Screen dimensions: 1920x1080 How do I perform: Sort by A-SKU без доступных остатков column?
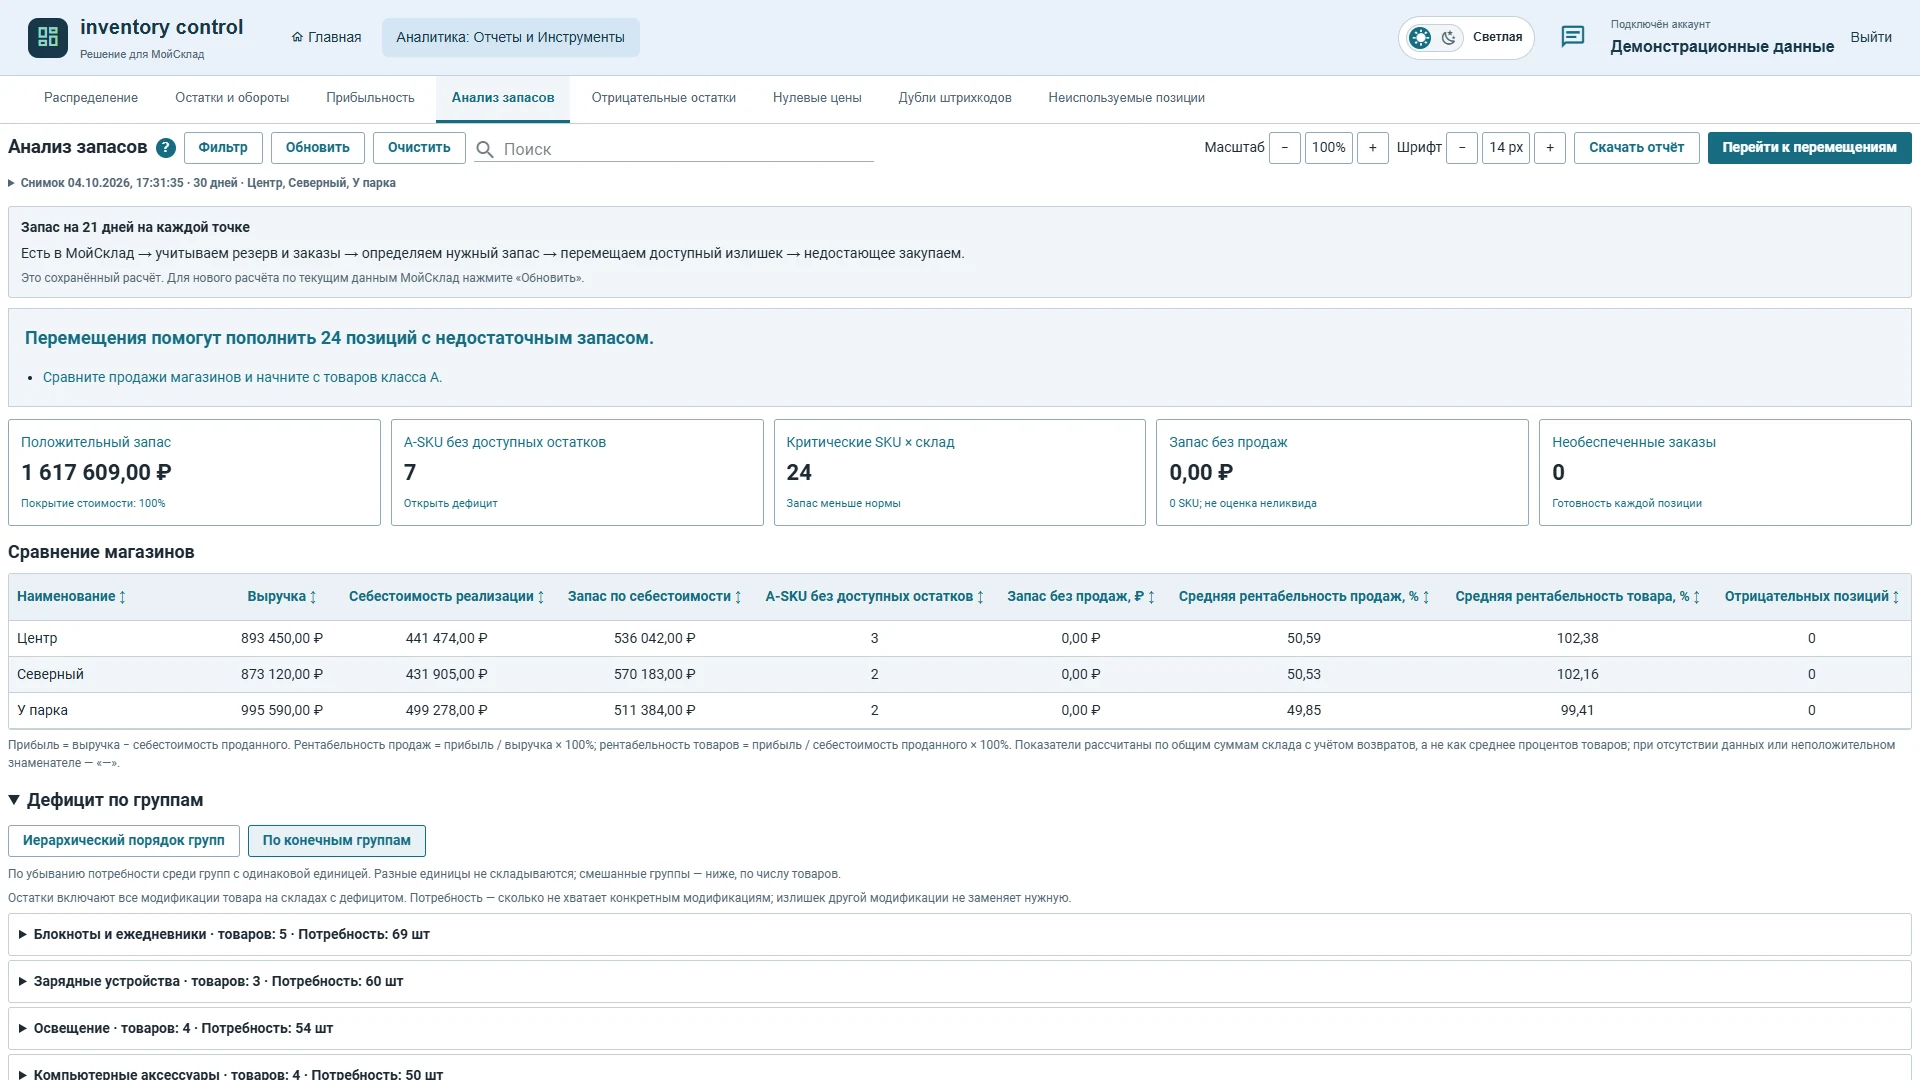click(874, 597)
